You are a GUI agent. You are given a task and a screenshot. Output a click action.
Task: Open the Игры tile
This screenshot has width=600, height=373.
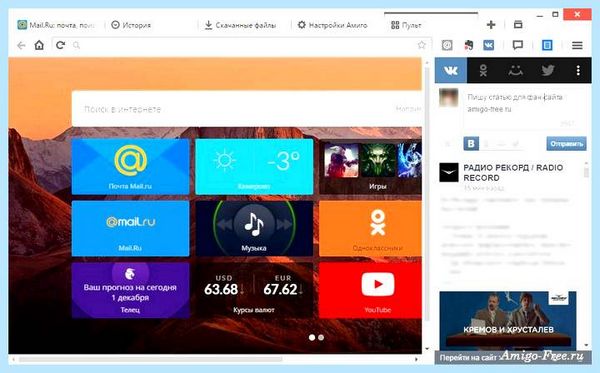click(x=370, y=166)
